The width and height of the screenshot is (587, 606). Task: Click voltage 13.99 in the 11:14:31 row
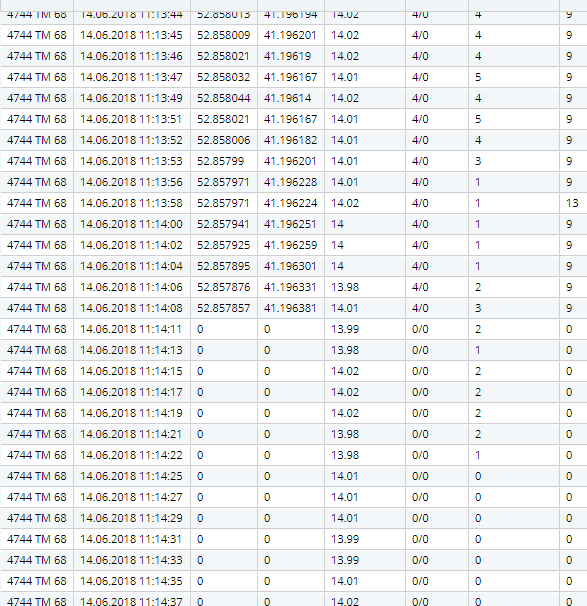[x=345, y=539]
